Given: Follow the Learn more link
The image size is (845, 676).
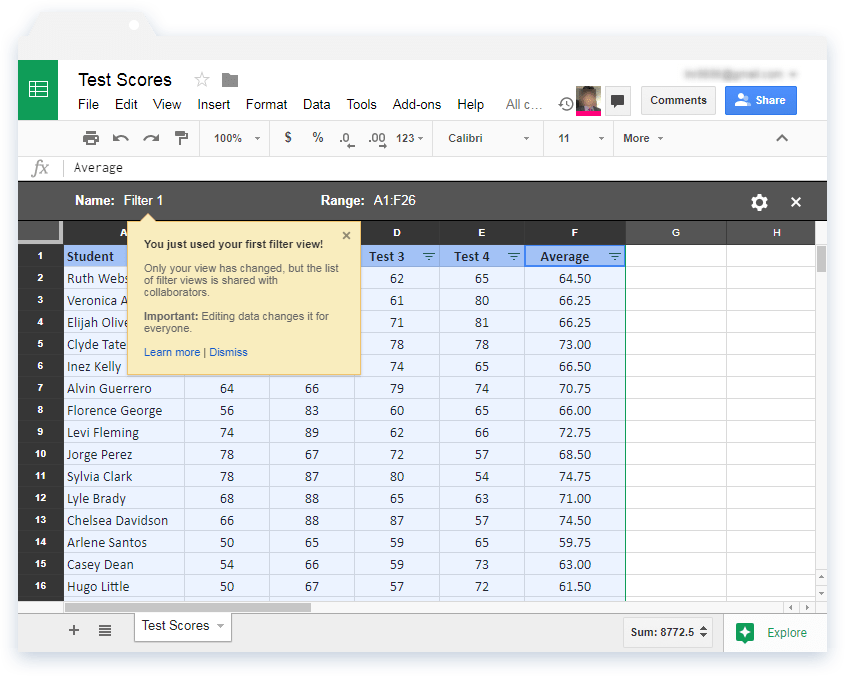Looking at the screenshot, I should 172,352.
